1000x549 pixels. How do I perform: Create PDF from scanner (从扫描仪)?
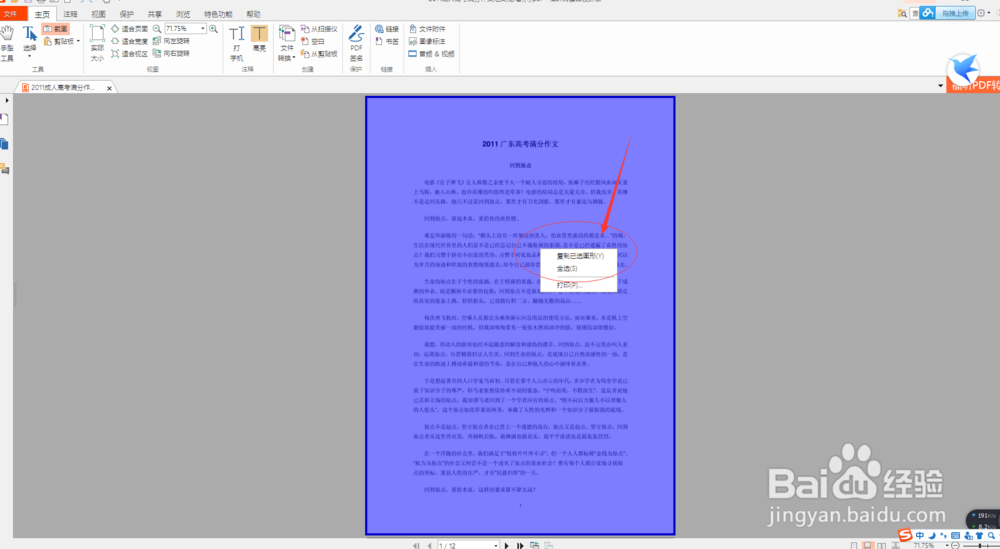[320, 29]
